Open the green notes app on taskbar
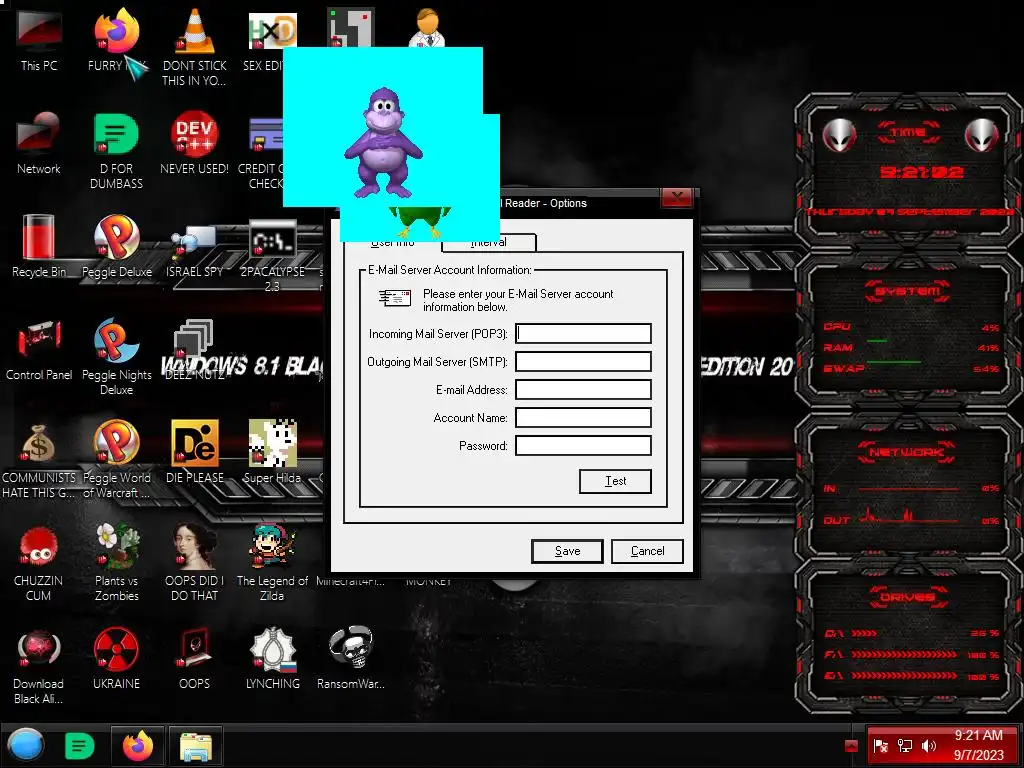 79,746
